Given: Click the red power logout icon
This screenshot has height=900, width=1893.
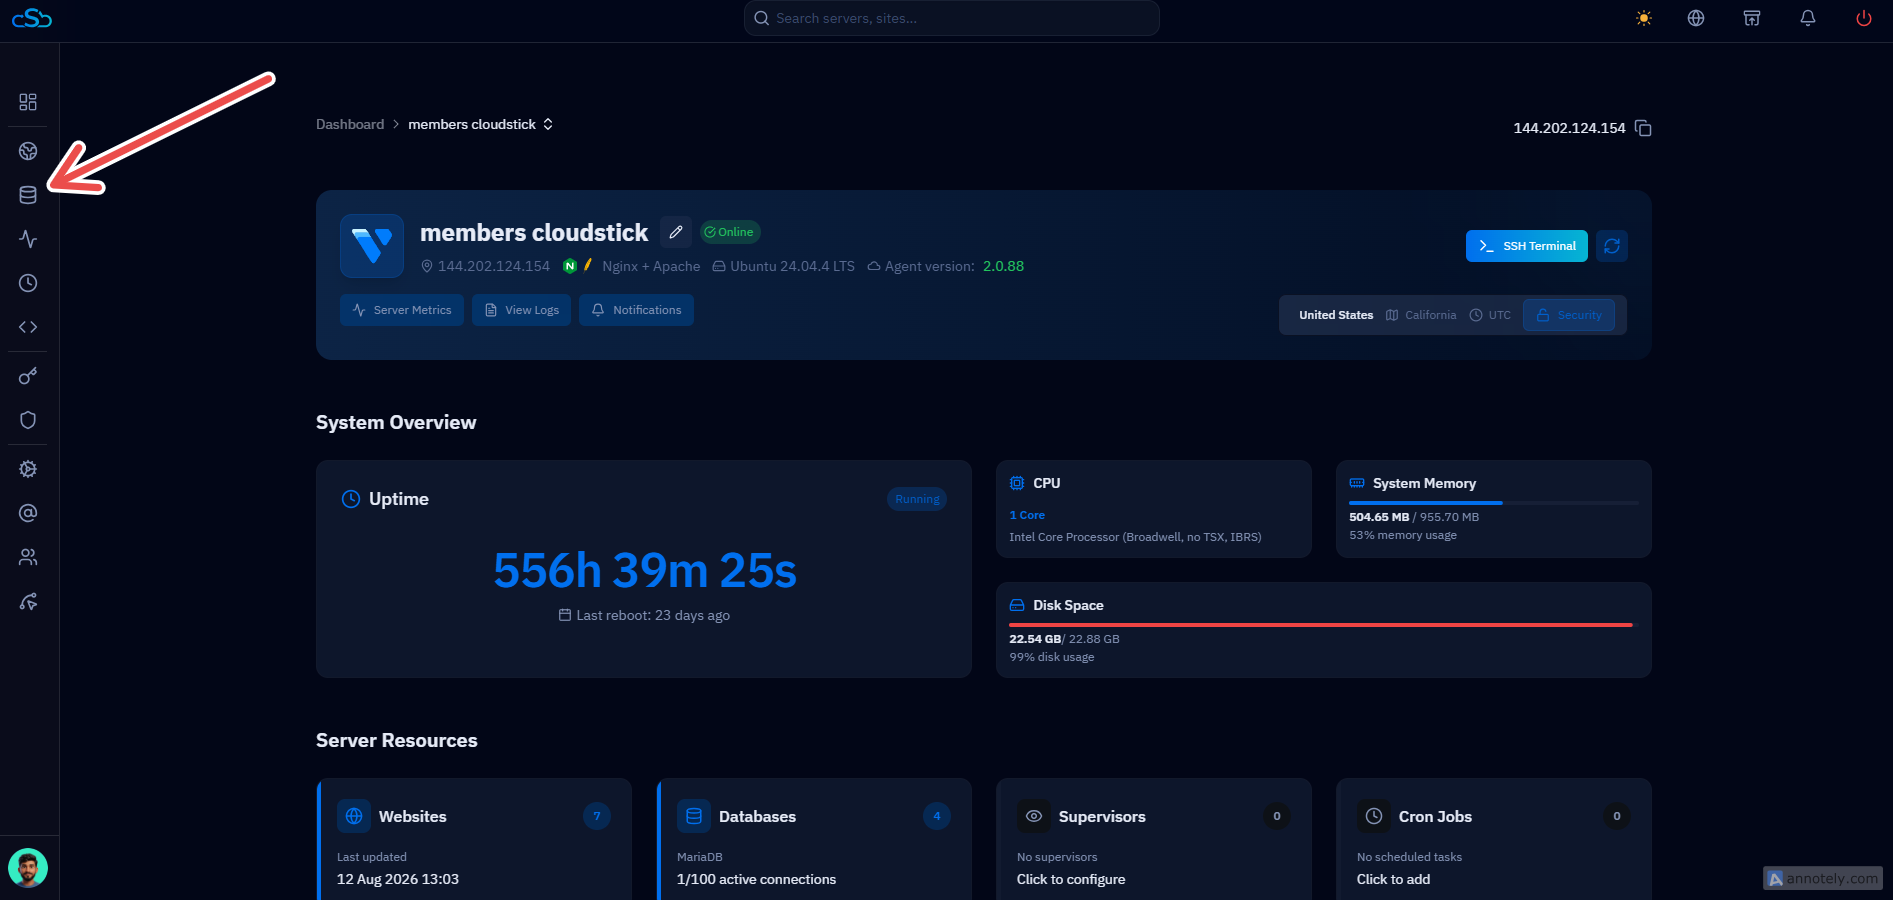Looking at the screenshot, I should tap(1864, 18).
